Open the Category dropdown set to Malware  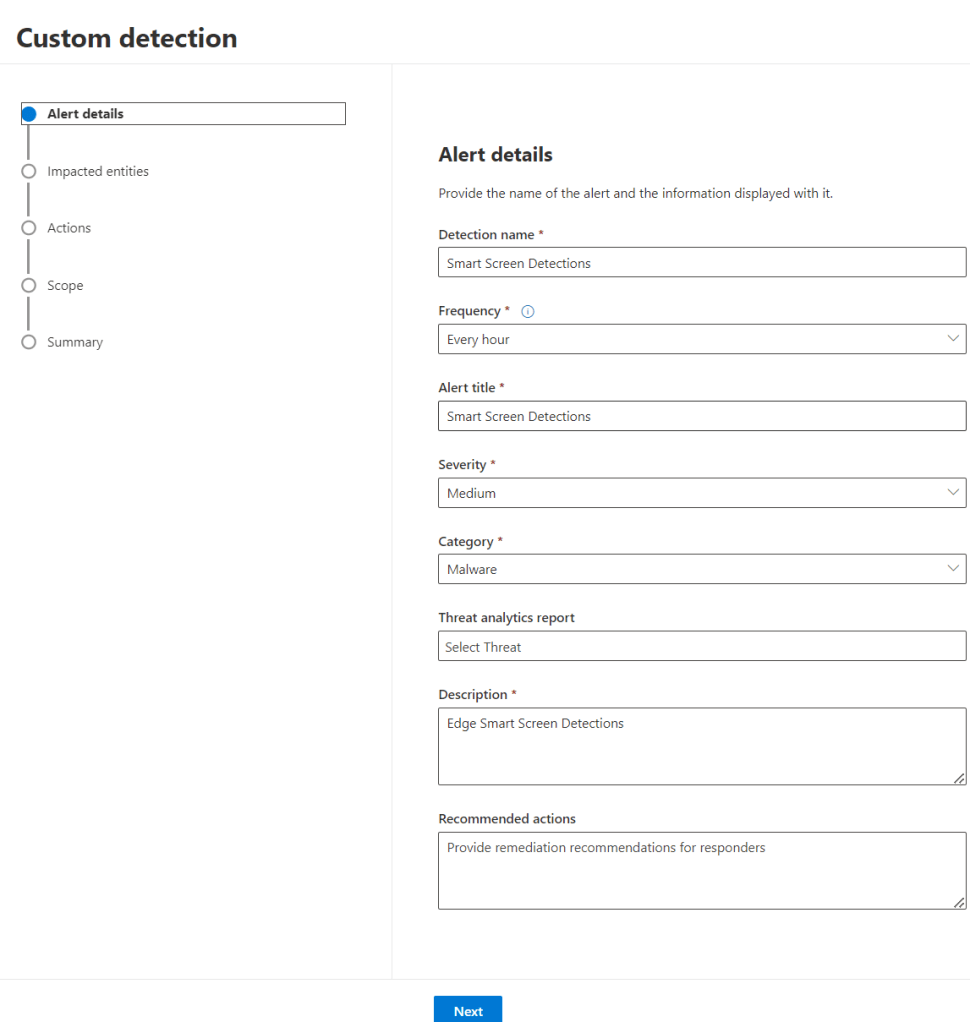(x=701, y=569)
